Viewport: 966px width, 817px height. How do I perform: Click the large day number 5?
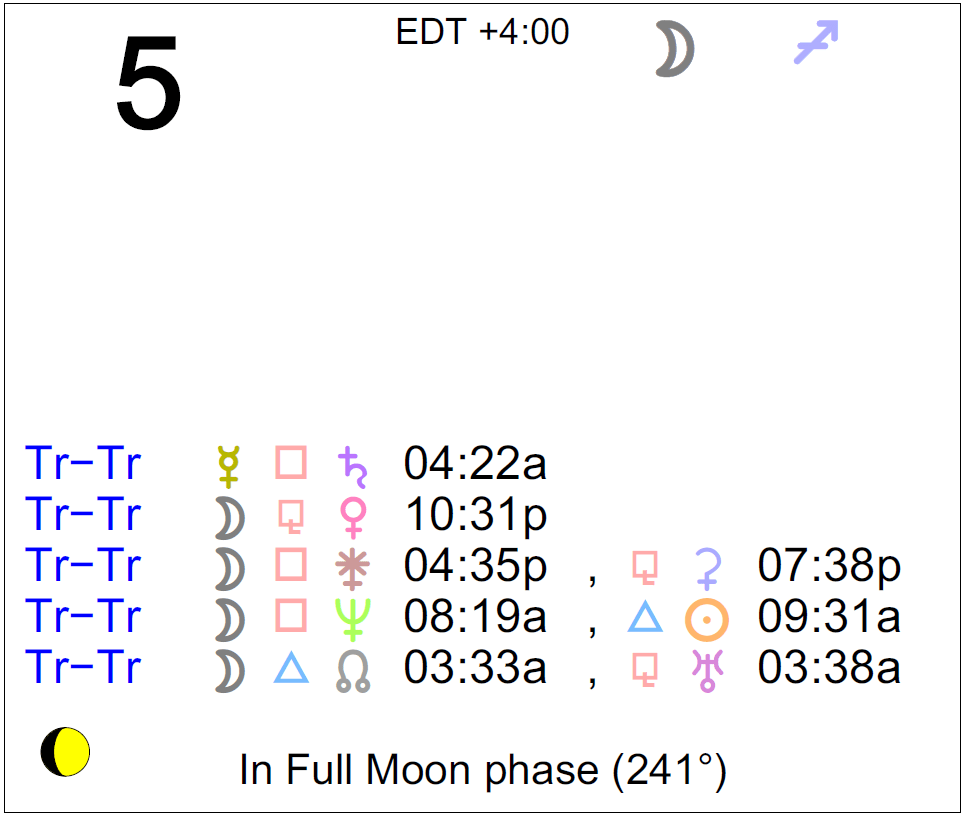click(149, 85)
